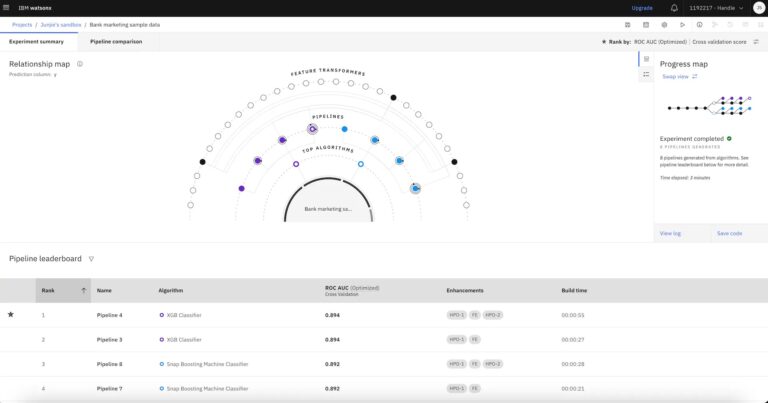Click the Upgrade link
Viewport: 768px width, 403px height.
[642, 8]
